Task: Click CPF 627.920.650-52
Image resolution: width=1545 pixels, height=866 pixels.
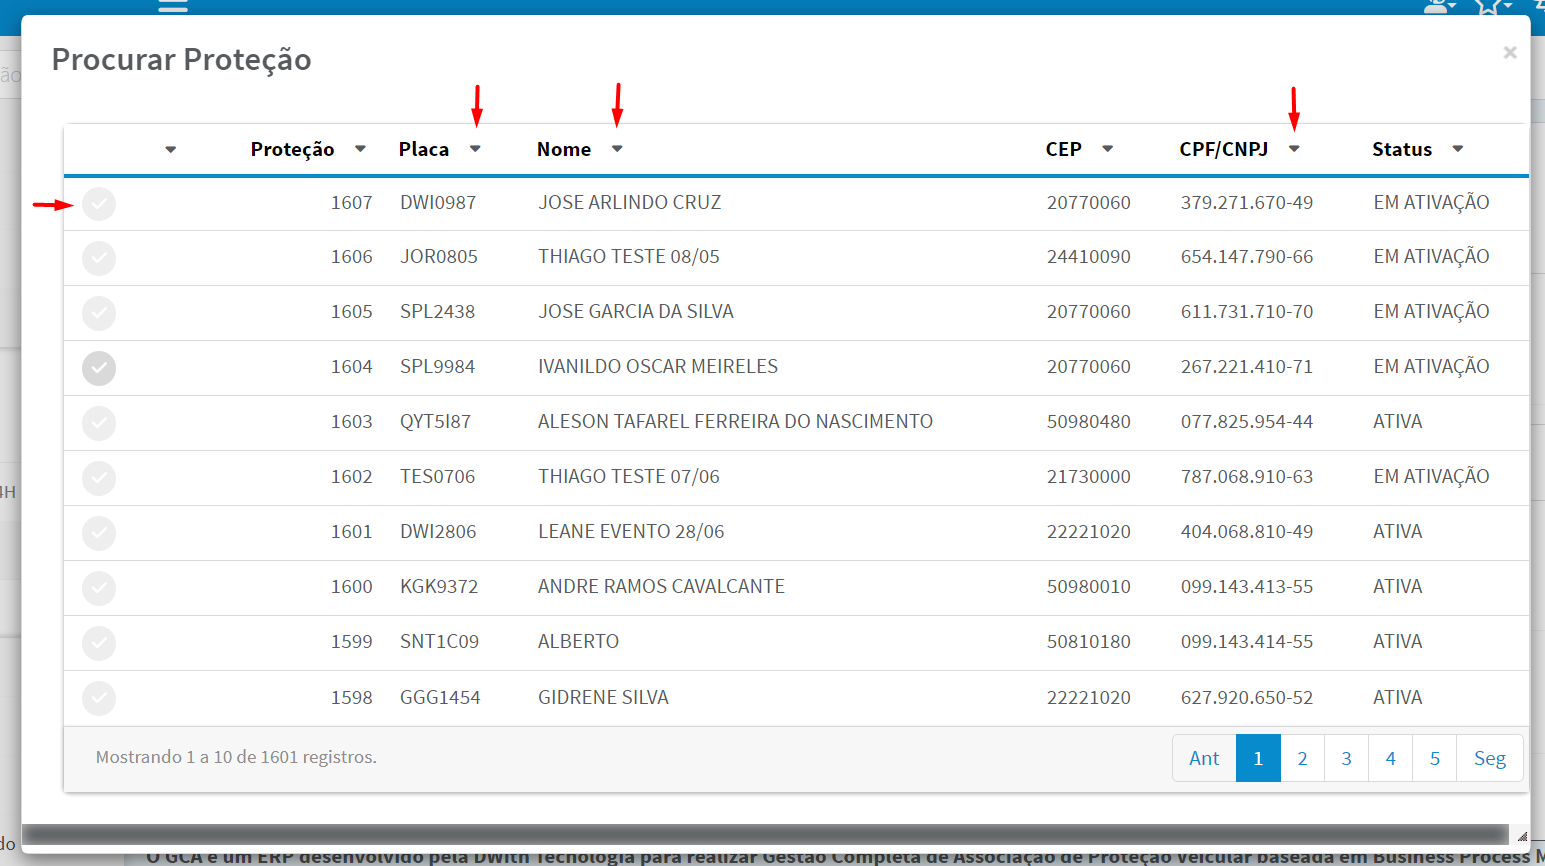Action: [1247, 698]
